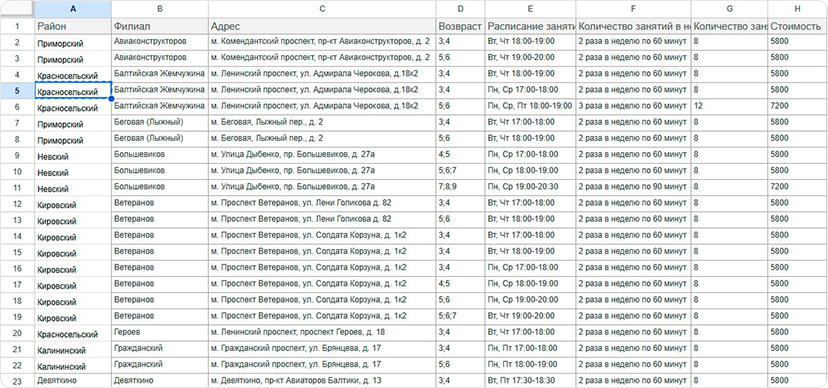Click the Адрес header cell
The image size is (828, 388).
322,26
